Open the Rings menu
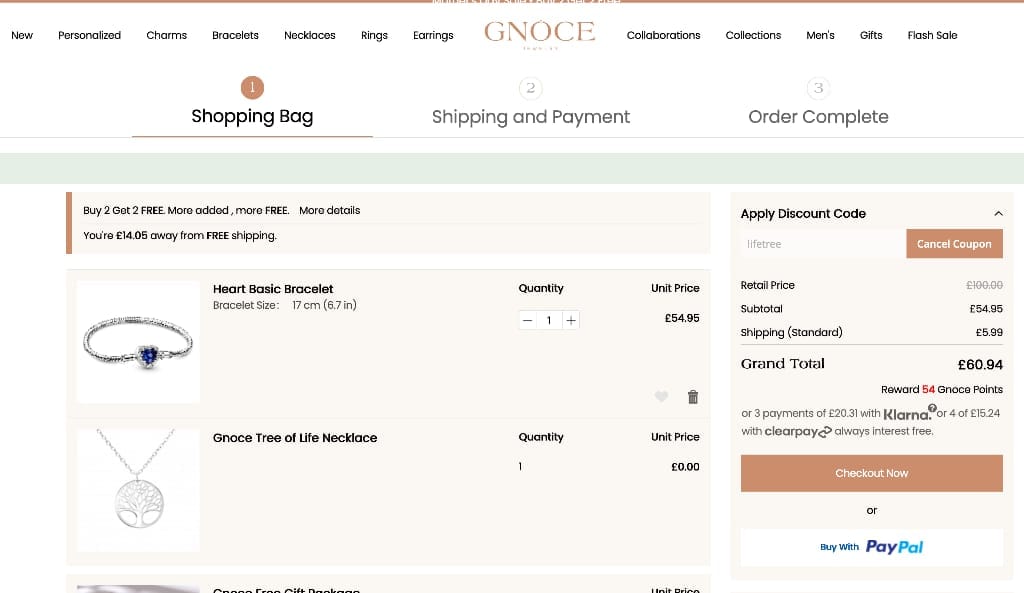The height and width of the screenshot is (593, 1024). 374,35
